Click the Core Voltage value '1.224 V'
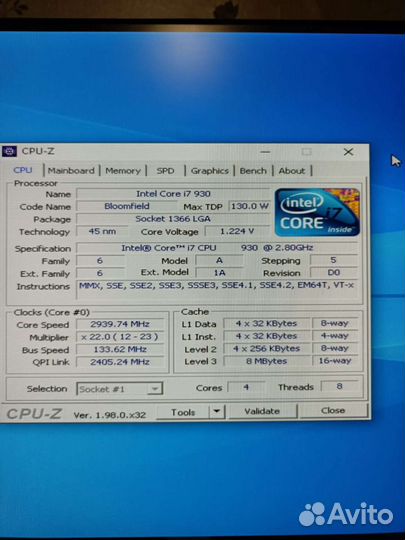This screenshot has width=405, height=540. point(237,231)
